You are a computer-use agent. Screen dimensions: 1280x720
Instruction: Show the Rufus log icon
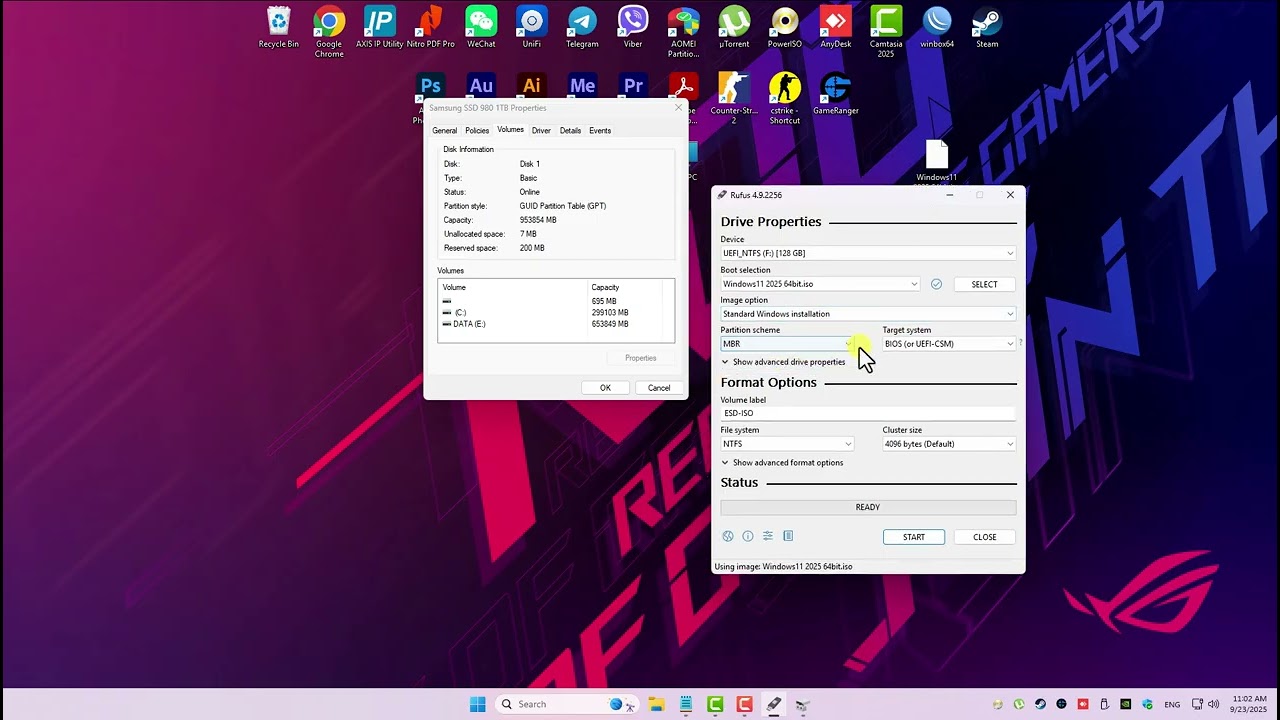(788, 536)
